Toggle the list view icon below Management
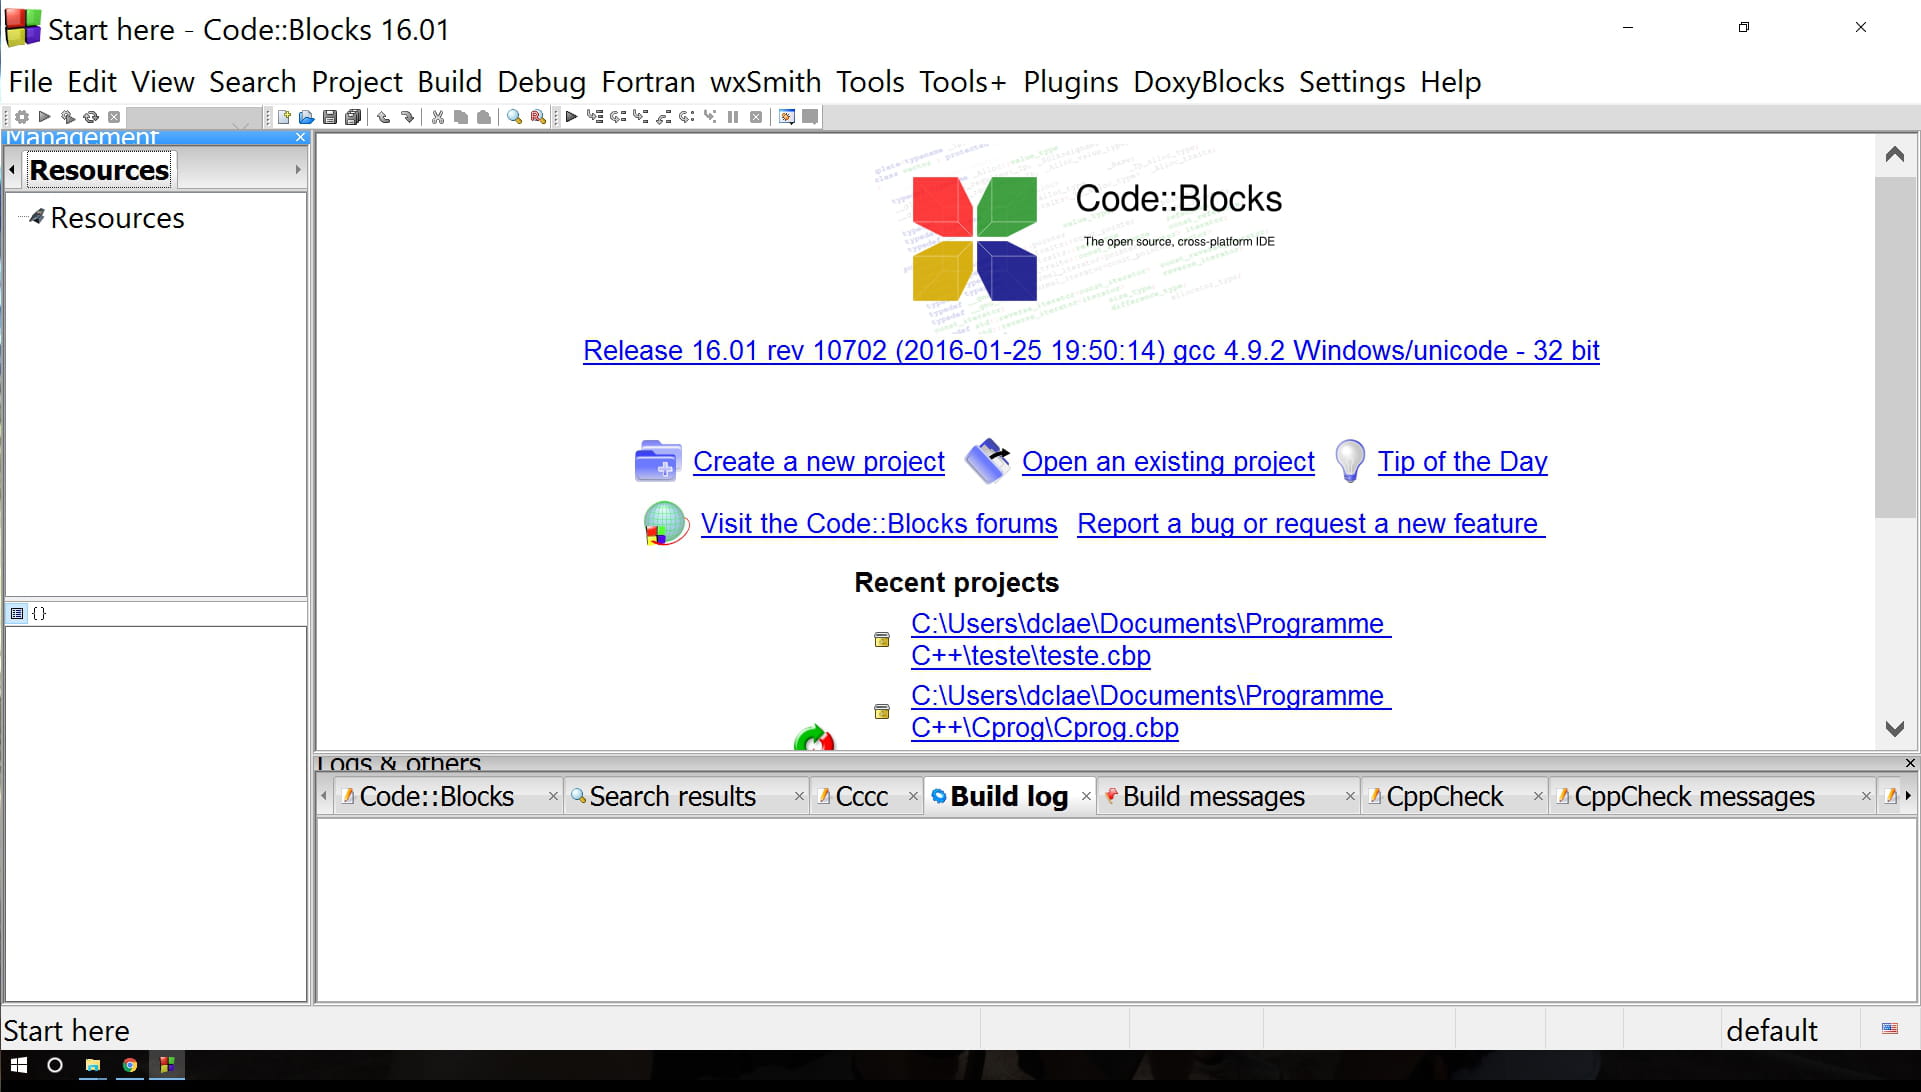 [x=17, y=613]
